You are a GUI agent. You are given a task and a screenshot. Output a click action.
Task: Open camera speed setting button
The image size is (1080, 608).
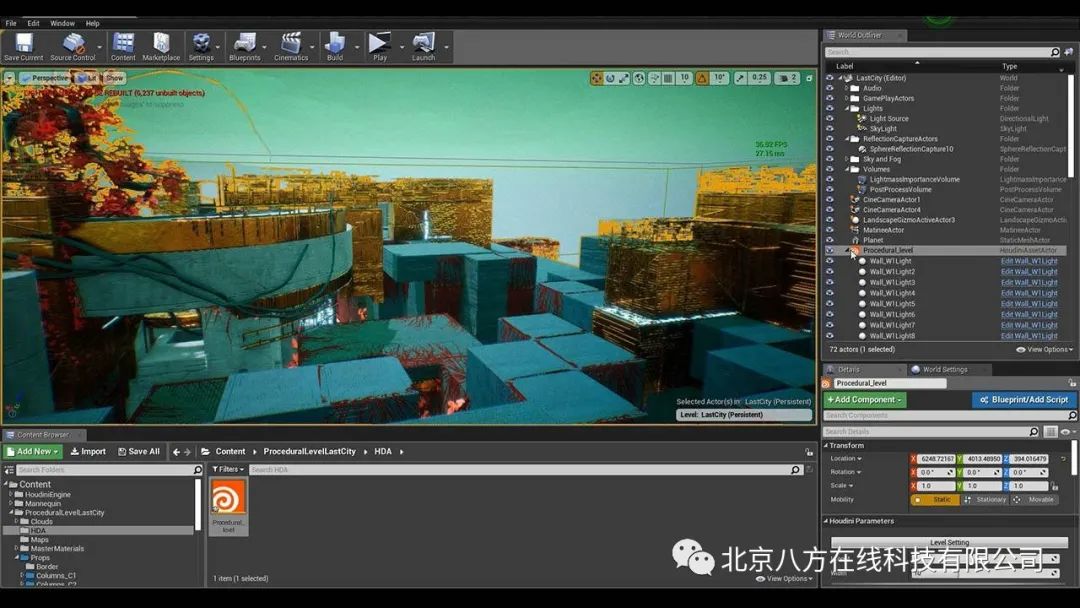click(787, 78)
